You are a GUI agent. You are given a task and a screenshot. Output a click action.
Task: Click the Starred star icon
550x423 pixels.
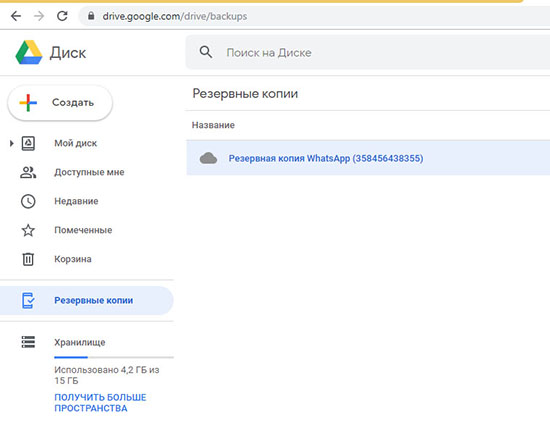tap(28, 230)
